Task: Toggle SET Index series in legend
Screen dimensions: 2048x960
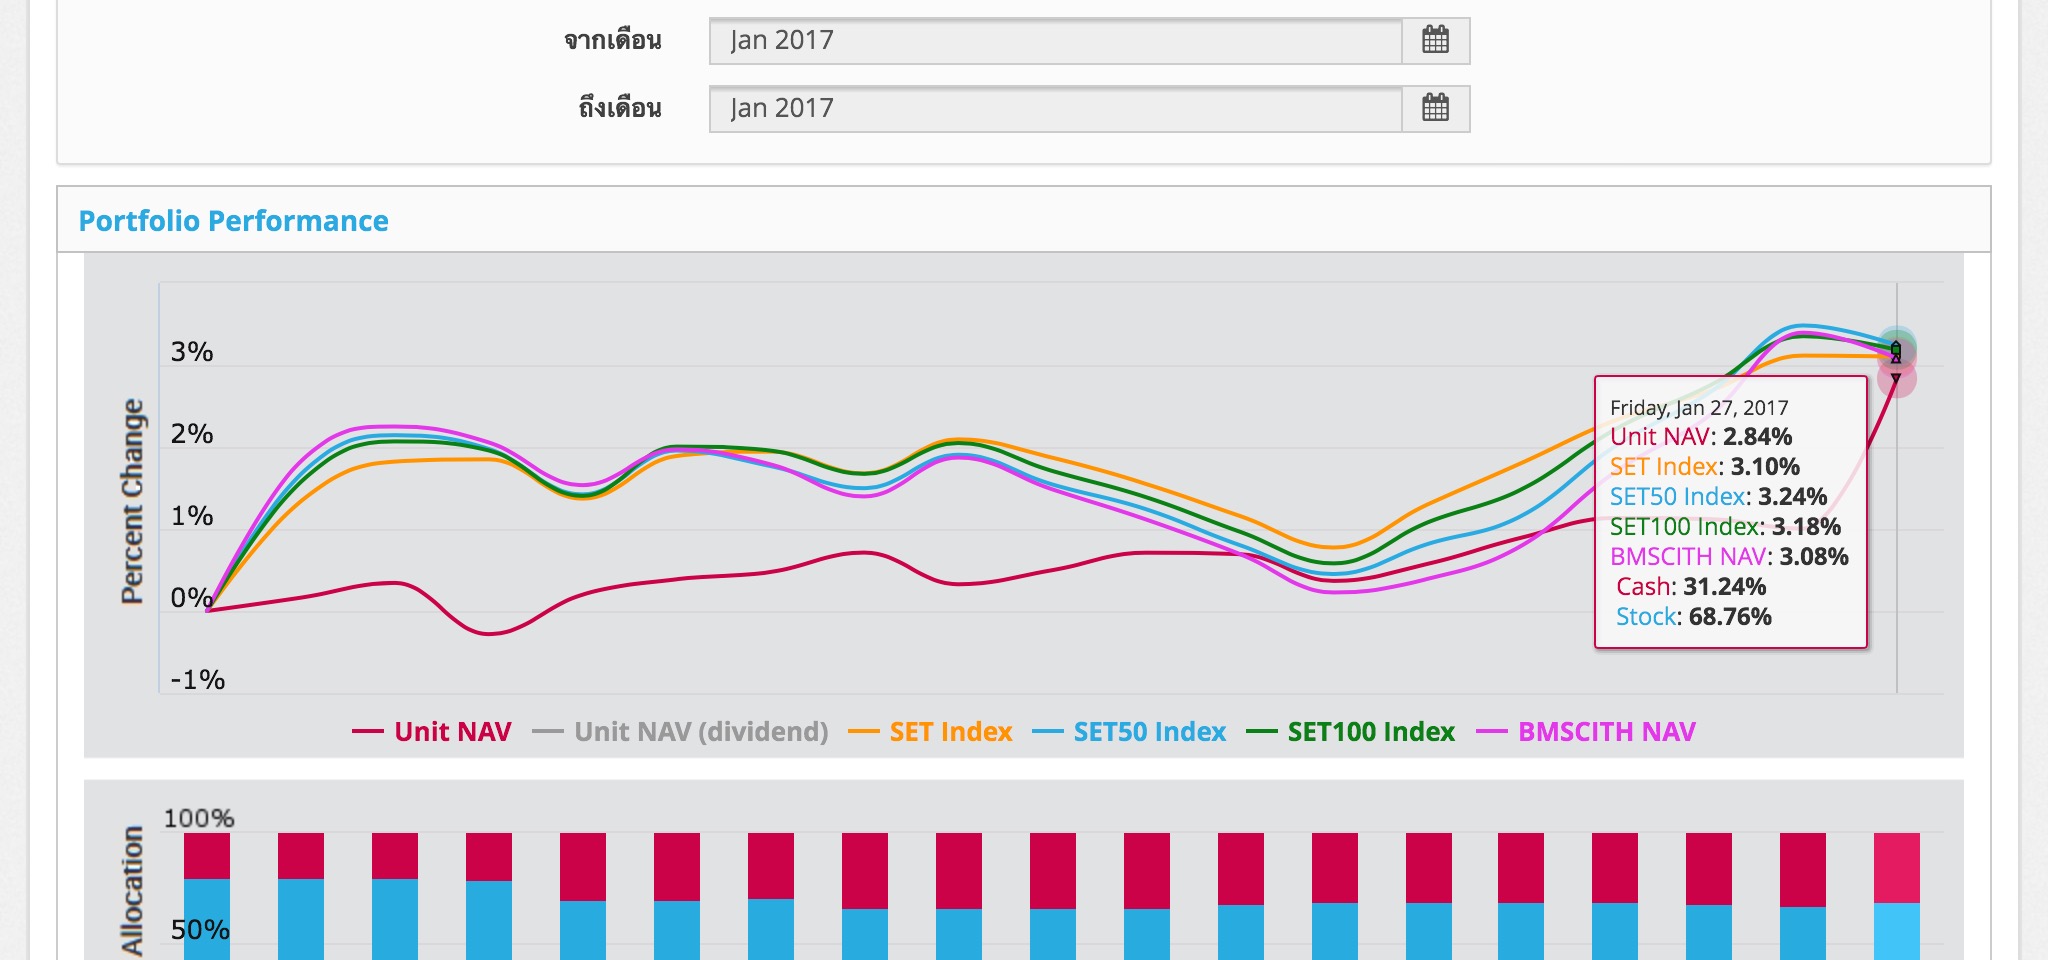Action: 930,732
